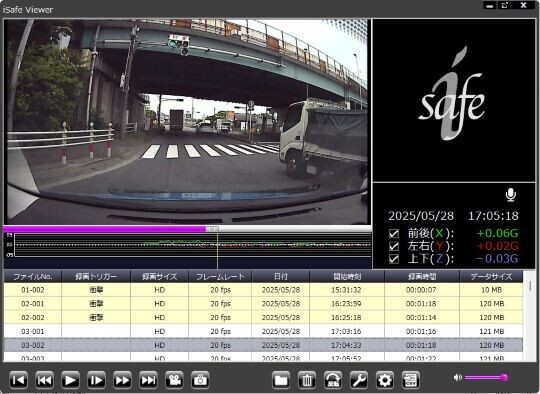Click start time 16:25:18 cell

tap(346, 318)
